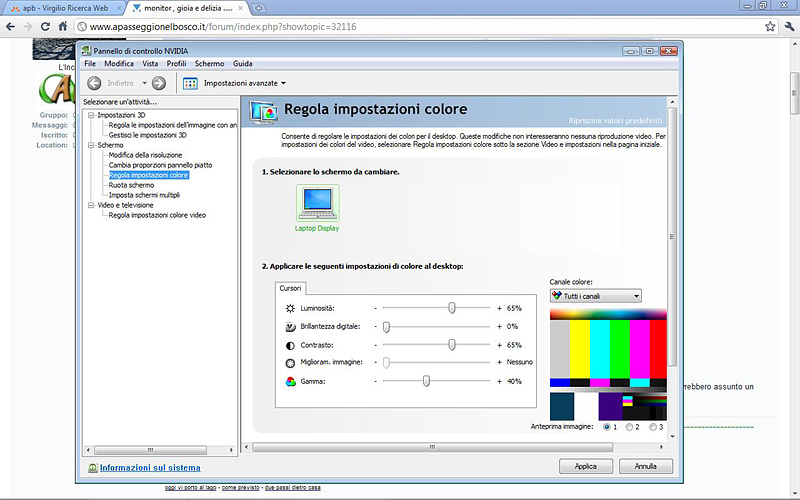The width and height of the screenshot is (800, 500).
Task: Select Anteprima immagine option 2
Action: [629, 427]
